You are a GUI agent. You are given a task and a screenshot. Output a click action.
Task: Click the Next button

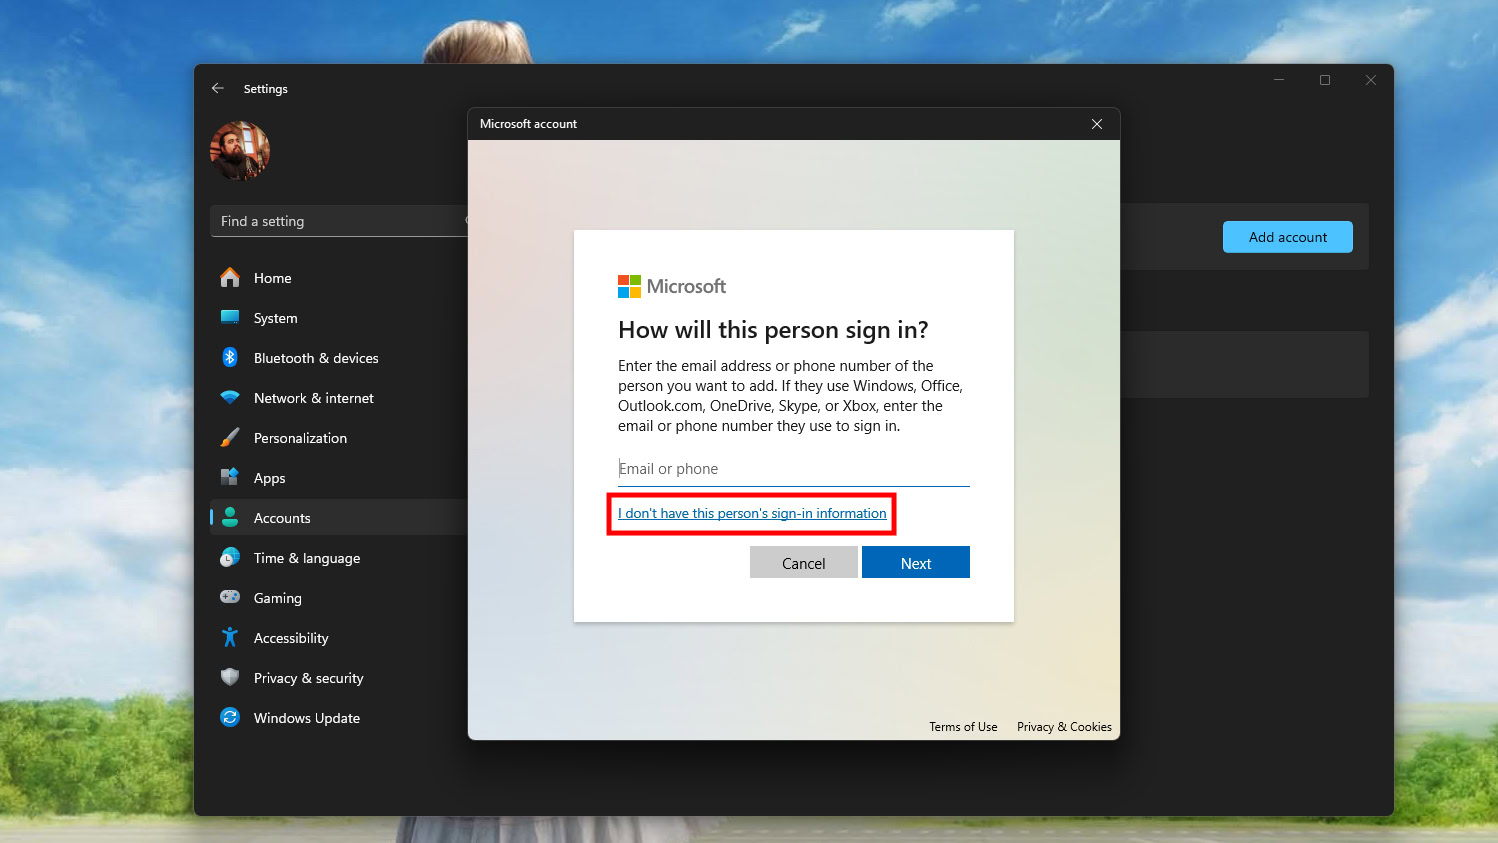pyautogui.click(x=915, y=563)
